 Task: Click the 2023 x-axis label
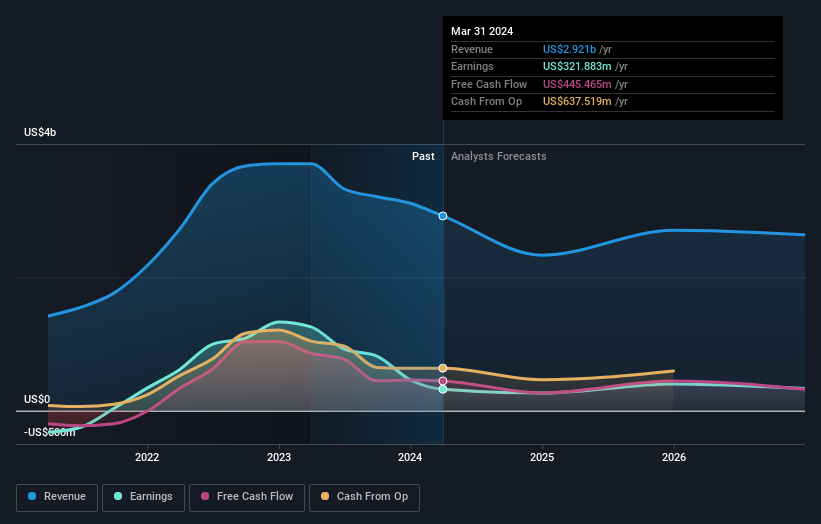(x=279, y=457)
